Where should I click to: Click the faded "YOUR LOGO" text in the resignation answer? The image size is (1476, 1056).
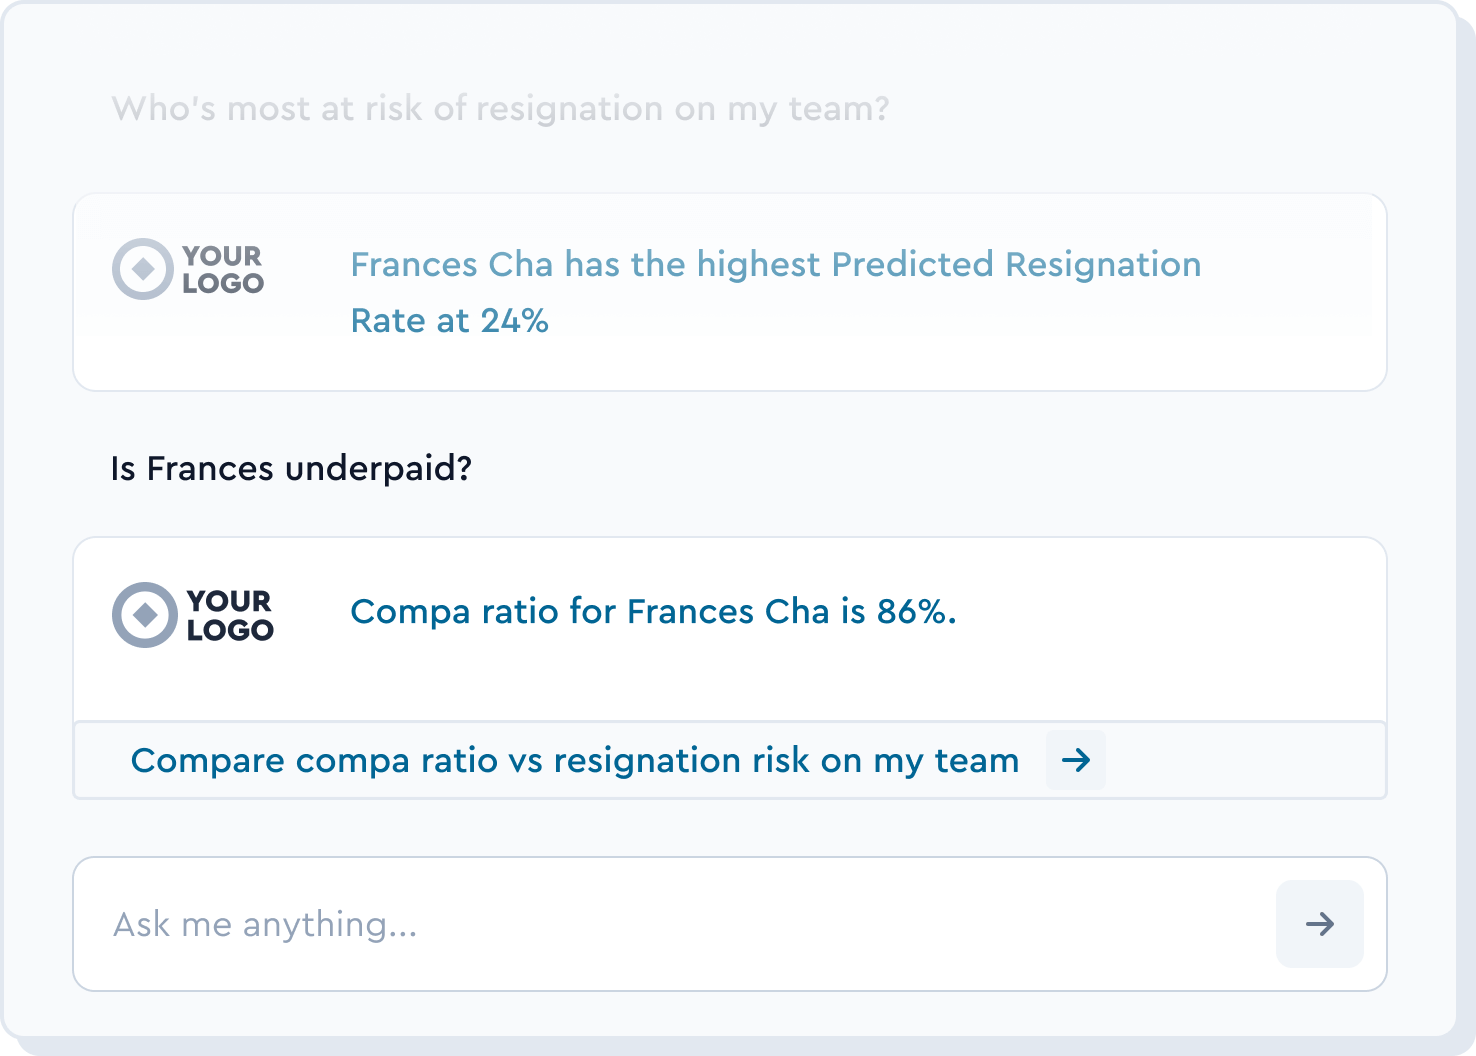222,270
